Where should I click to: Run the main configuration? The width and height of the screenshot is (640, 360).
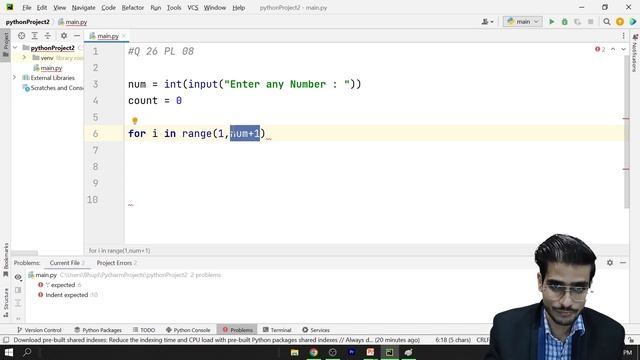[x=551, y=22]
